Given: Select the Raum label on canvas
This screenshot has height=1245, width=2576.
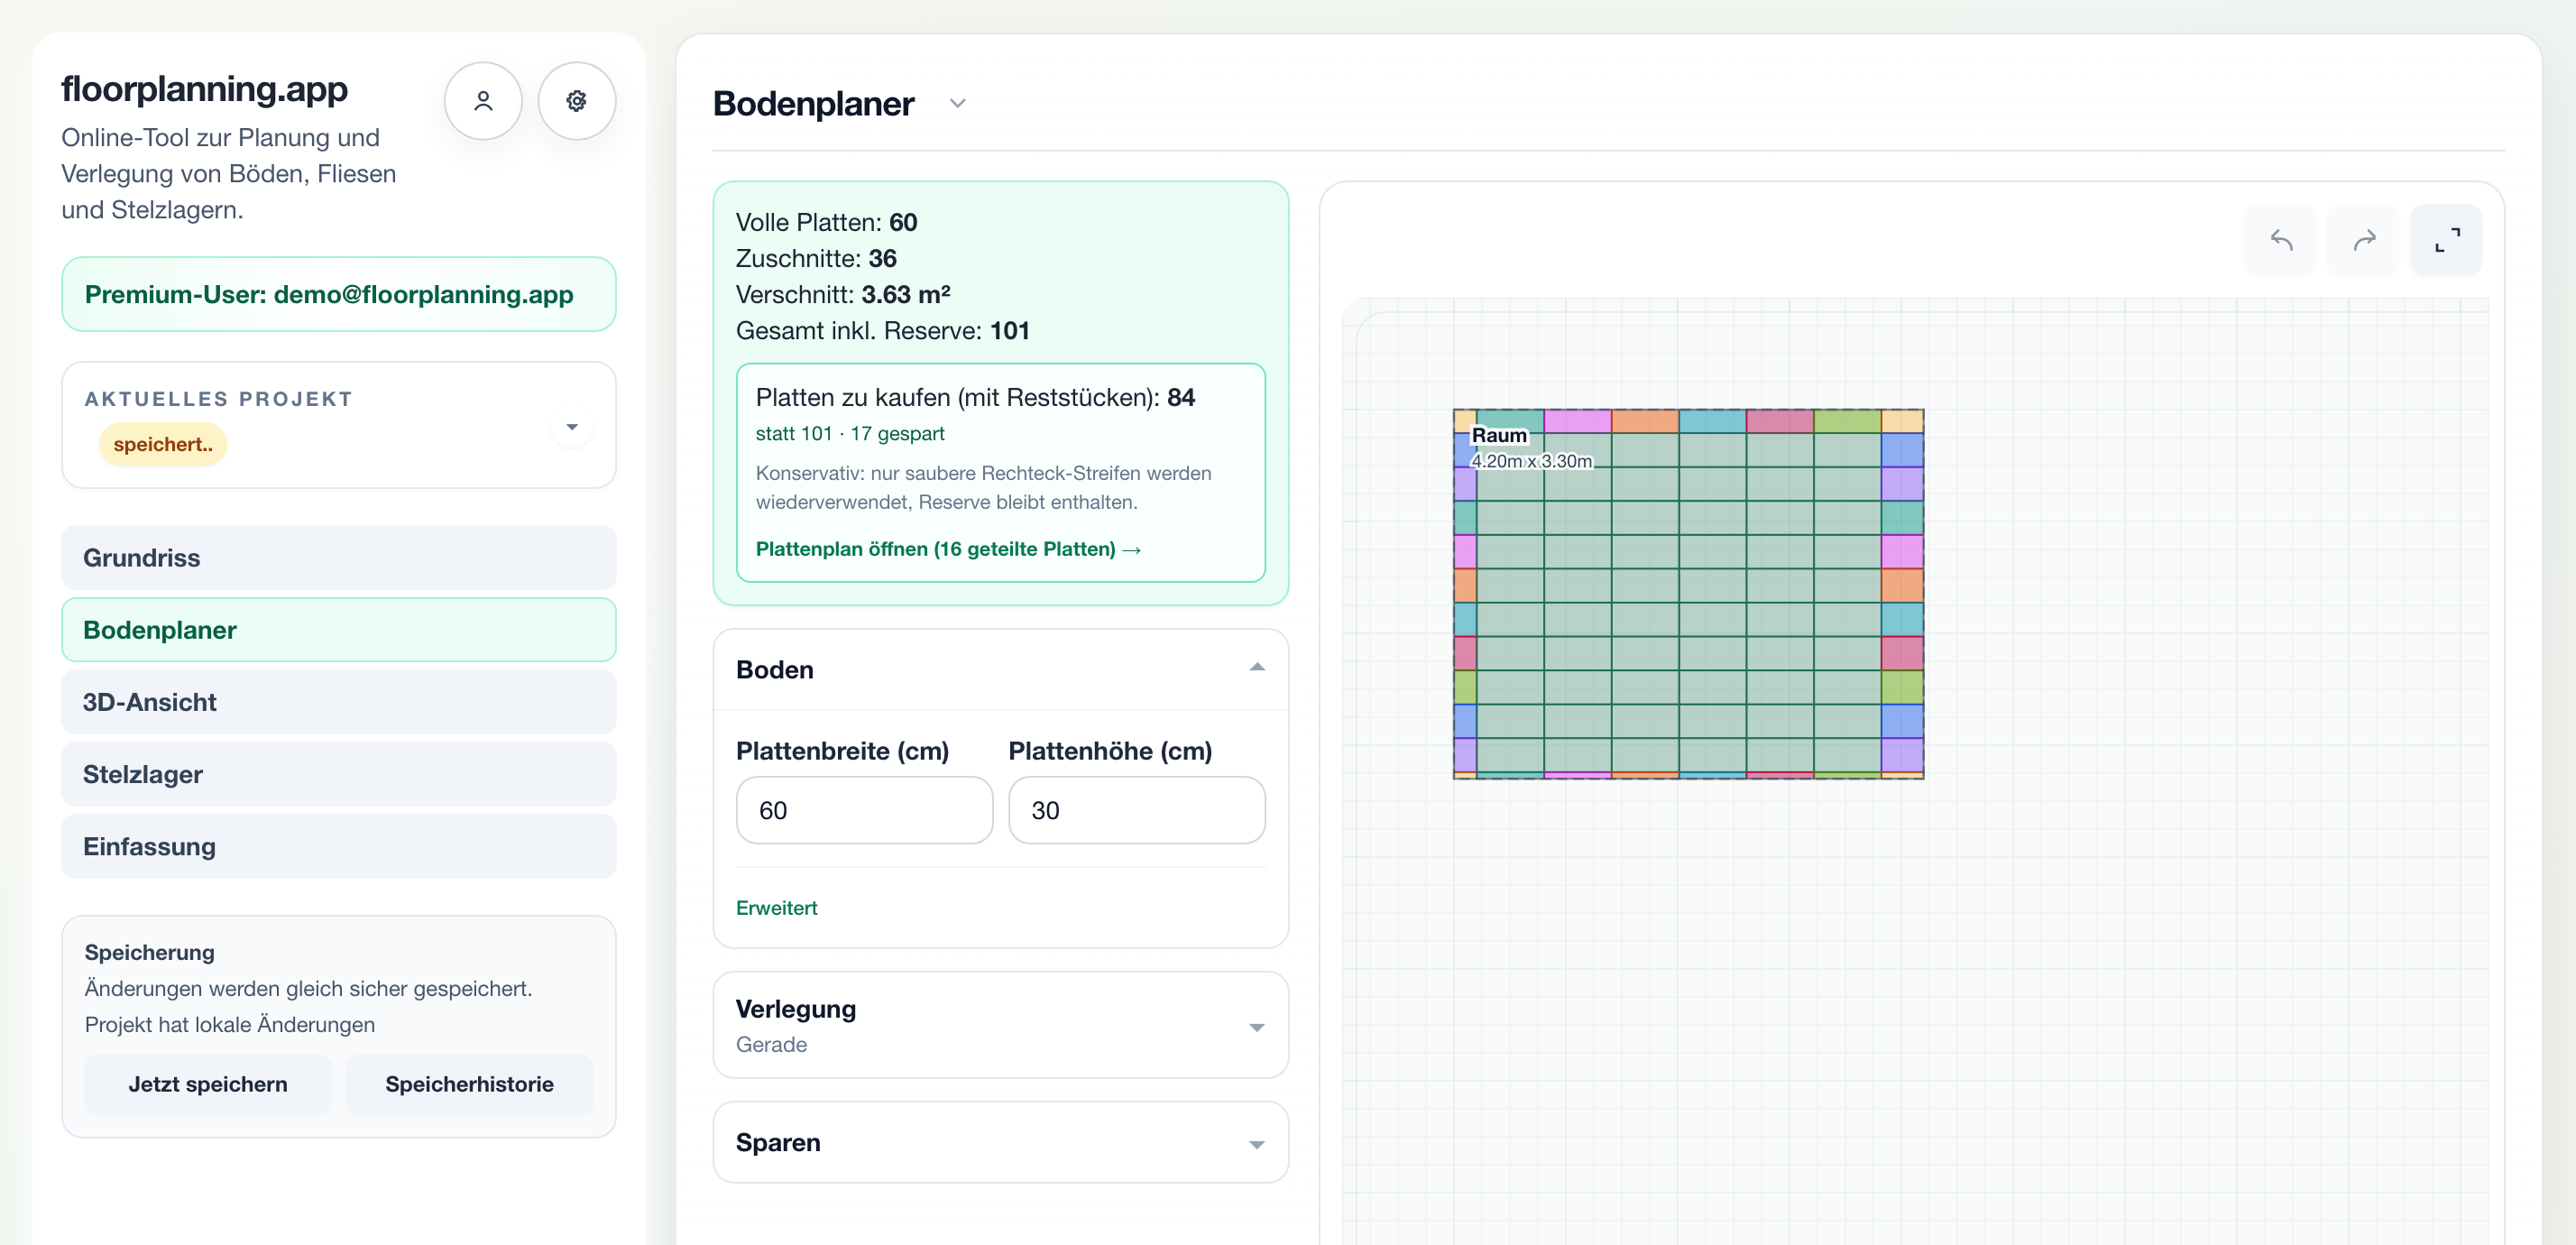Looking at the screenshot, I should [x=1498, y=435].
